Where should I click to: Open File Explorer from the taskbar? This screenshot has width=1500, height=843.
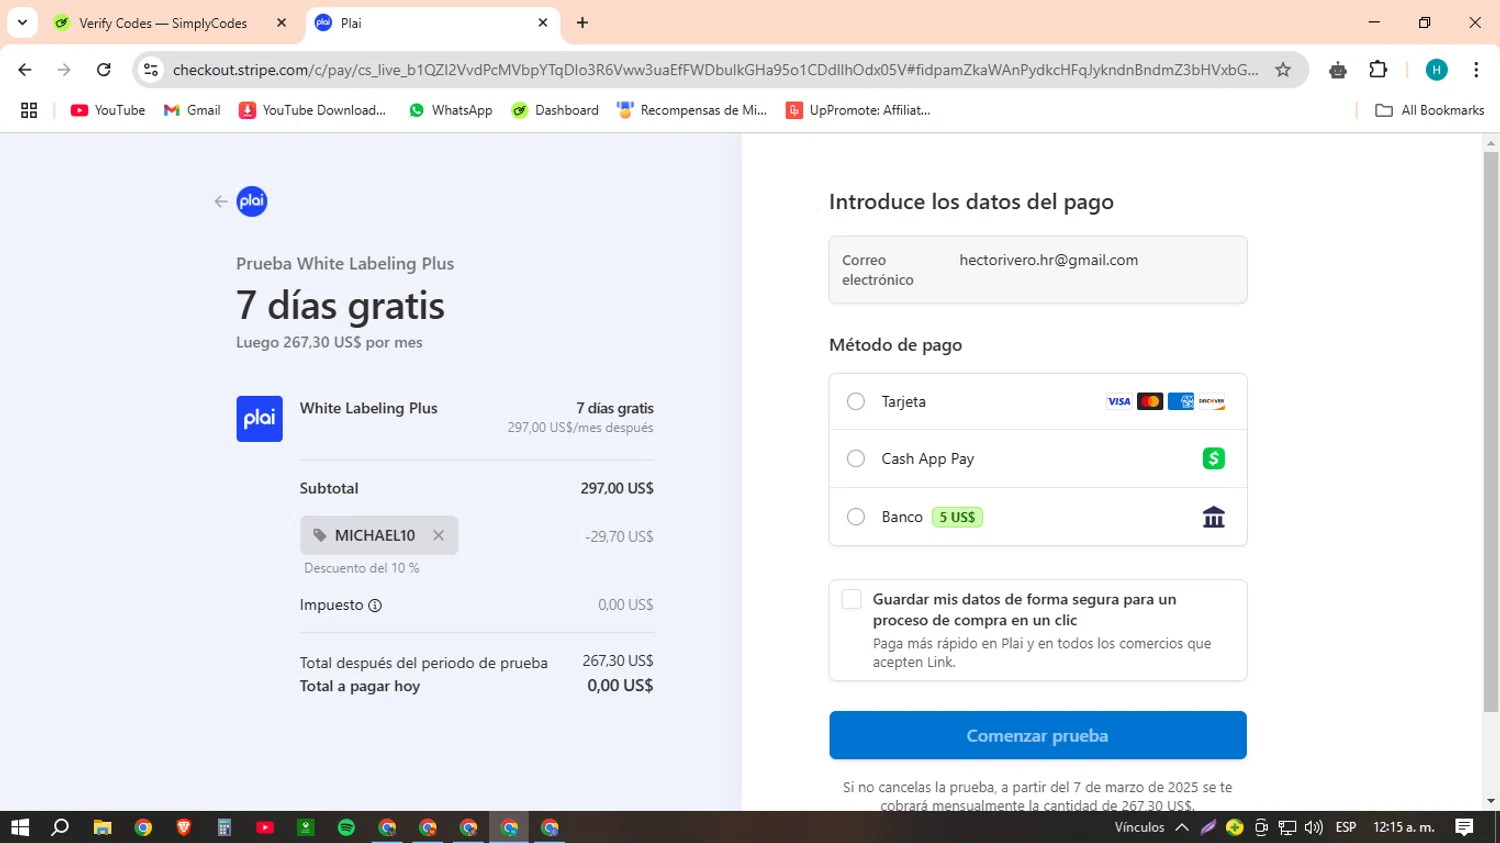click(x=102, y=827)
